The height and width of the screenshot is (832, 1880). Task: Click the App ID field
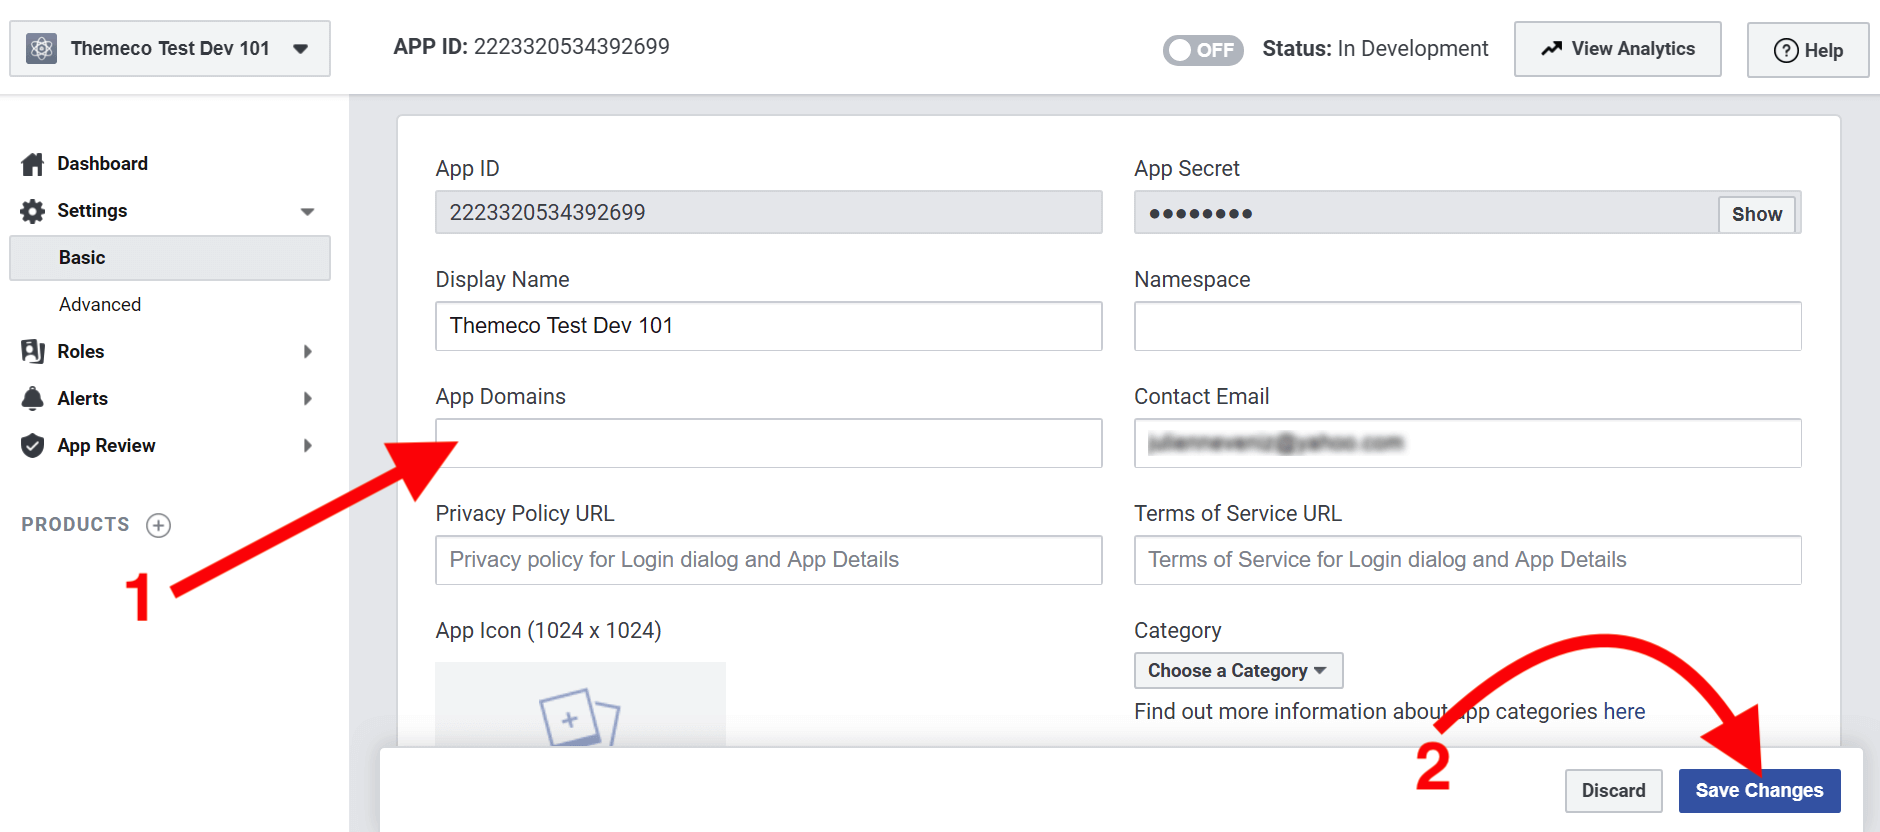pos(769,212)
